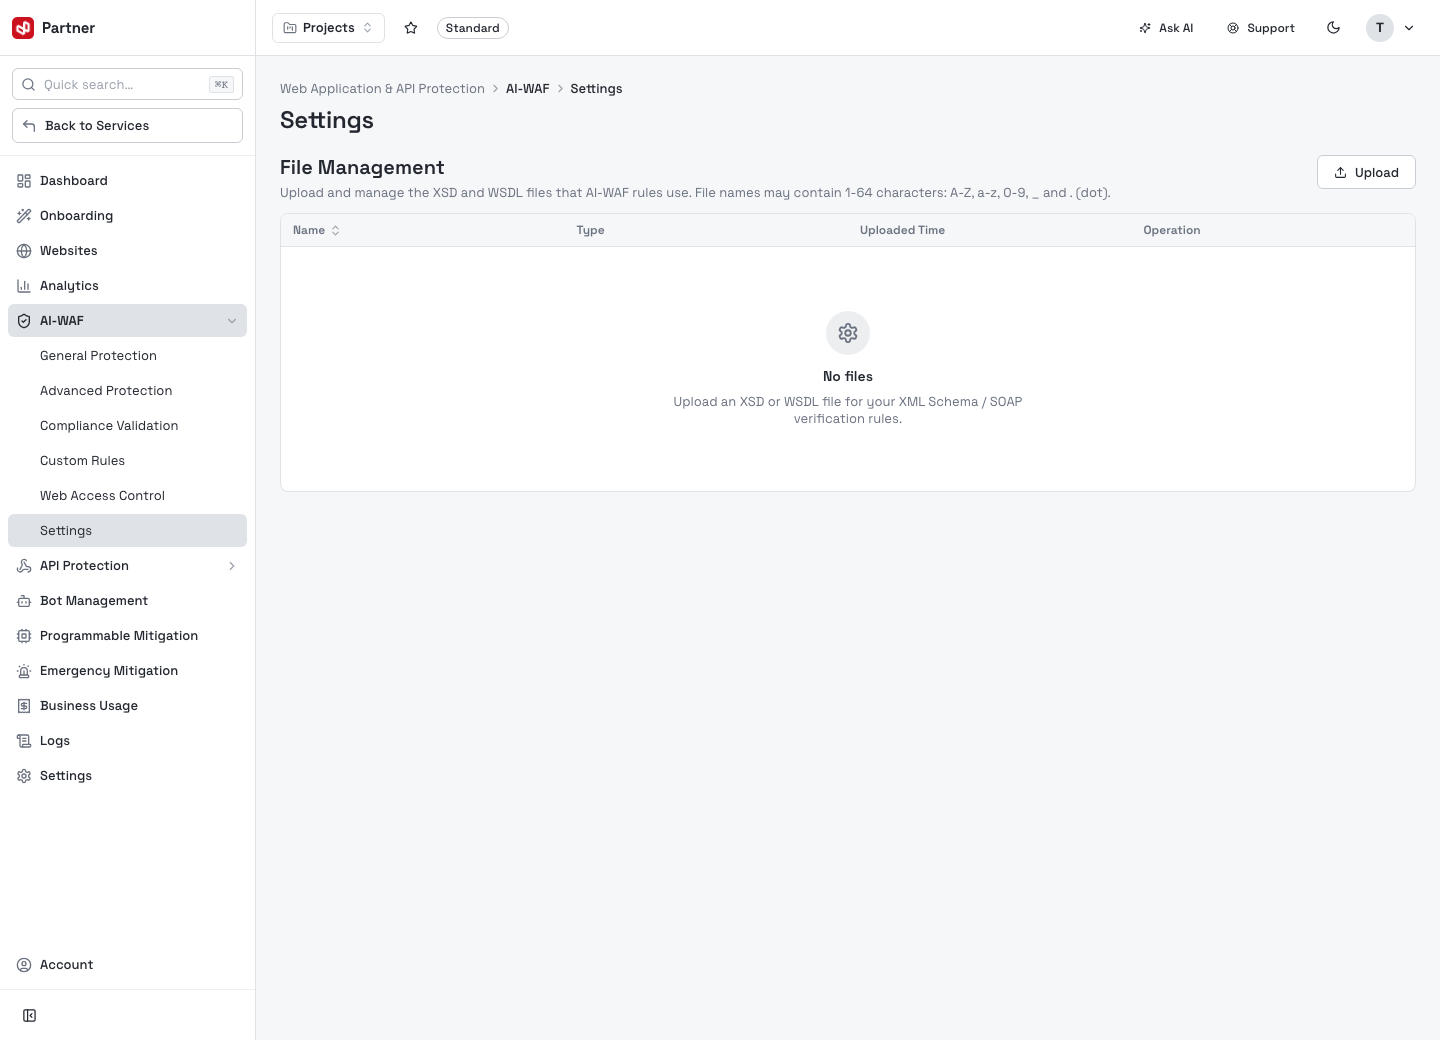The height and width of the screenshot is (1040, 1440).
Task: Open the Bot Management label
Action: pyautogui.click(x=94, y=601)
